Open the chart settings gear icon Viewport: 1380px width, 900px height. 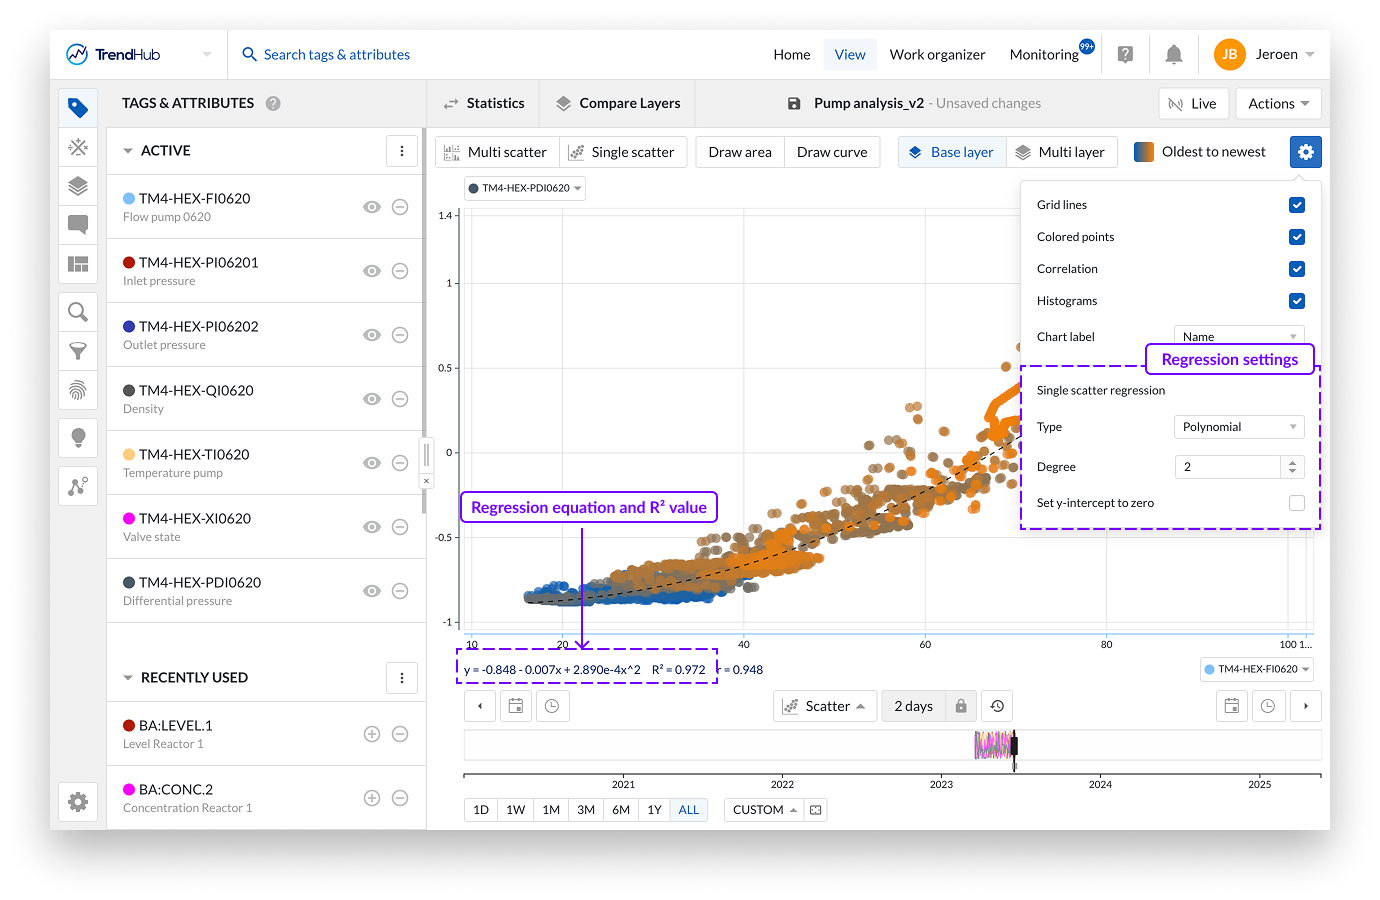pos(1305,152)
